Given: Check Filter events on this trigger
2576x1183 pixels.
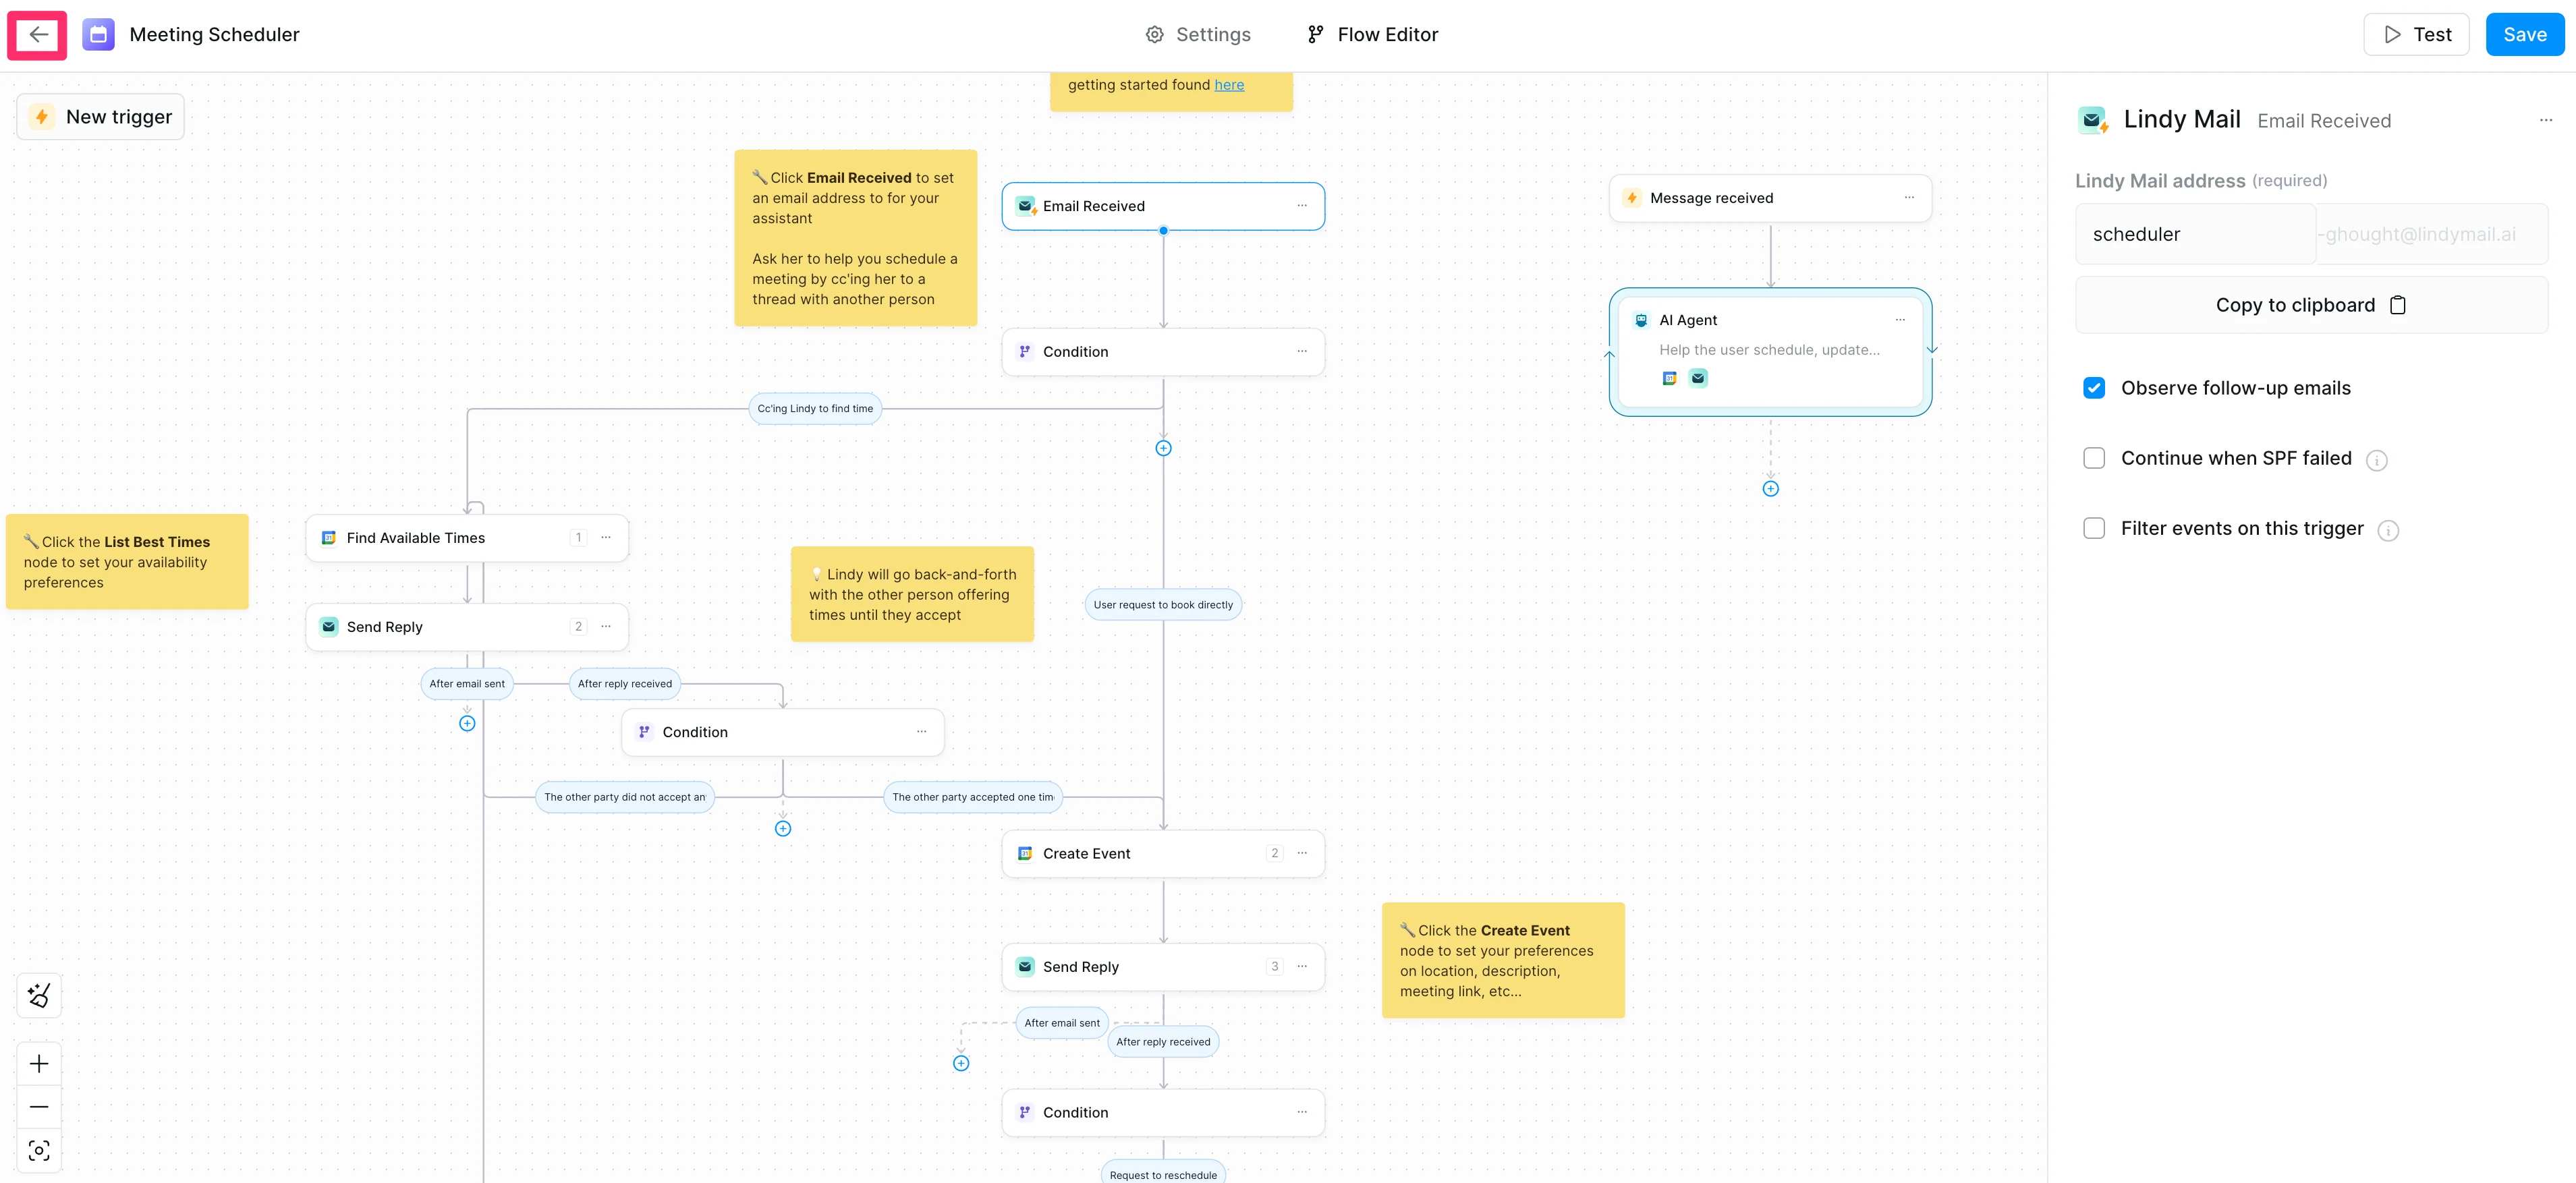Looking at the screenshot, I should click(2093, 528).
